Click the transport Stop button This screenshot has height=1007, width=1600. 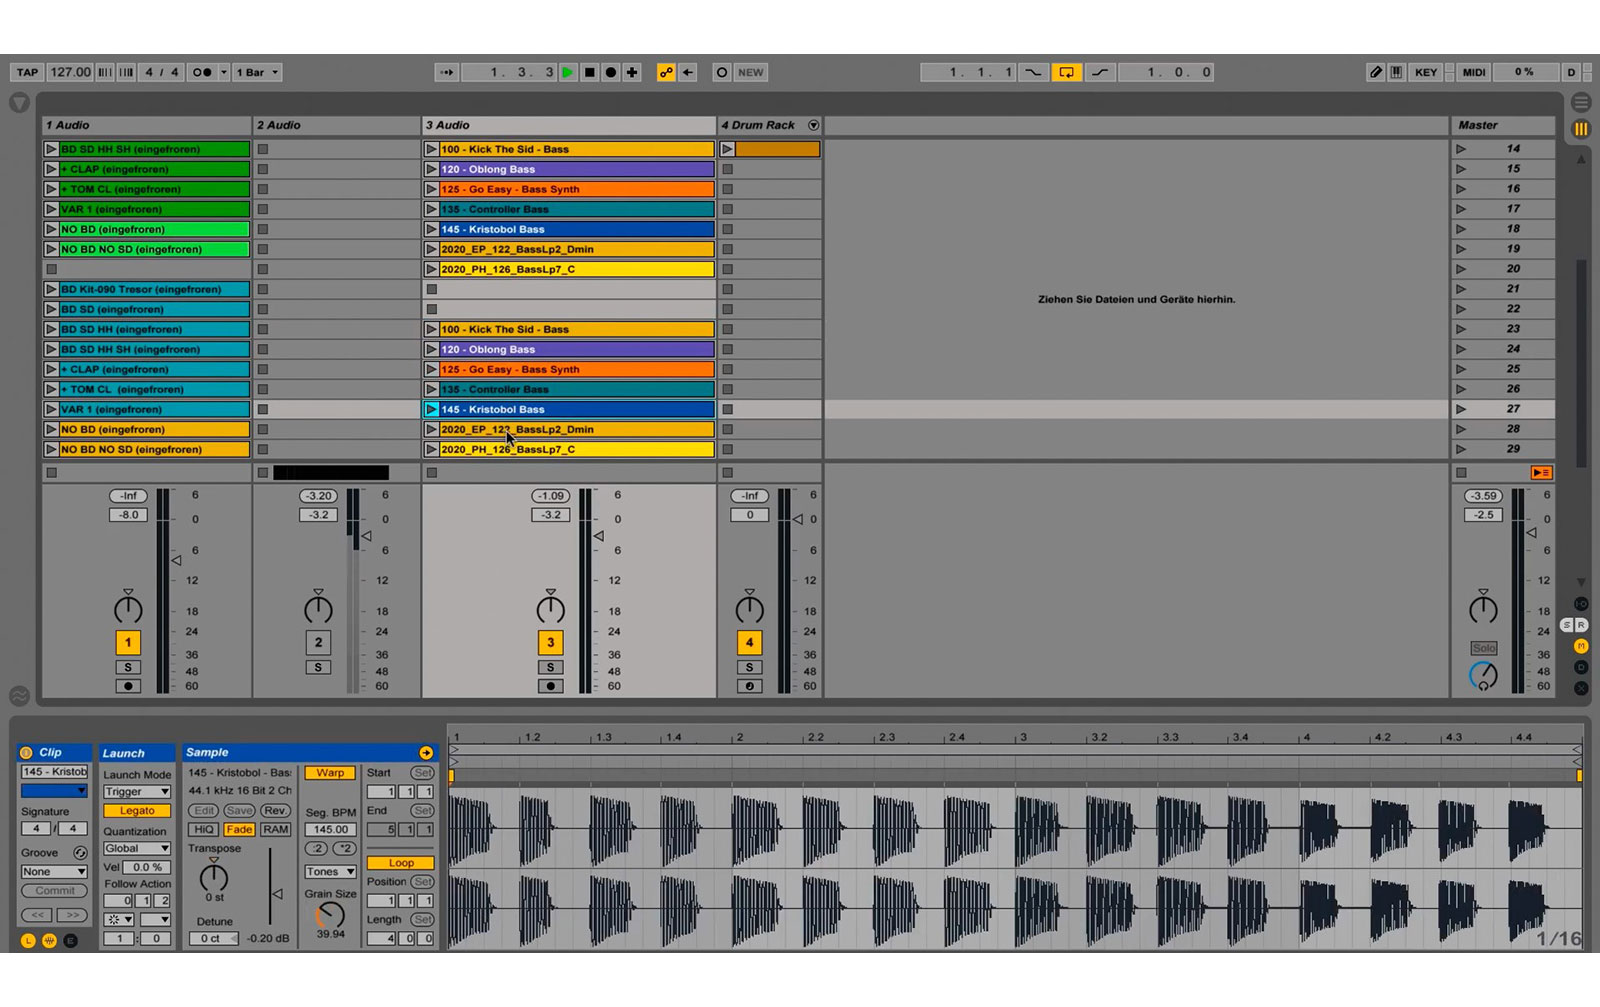click(x=590, y=72)
